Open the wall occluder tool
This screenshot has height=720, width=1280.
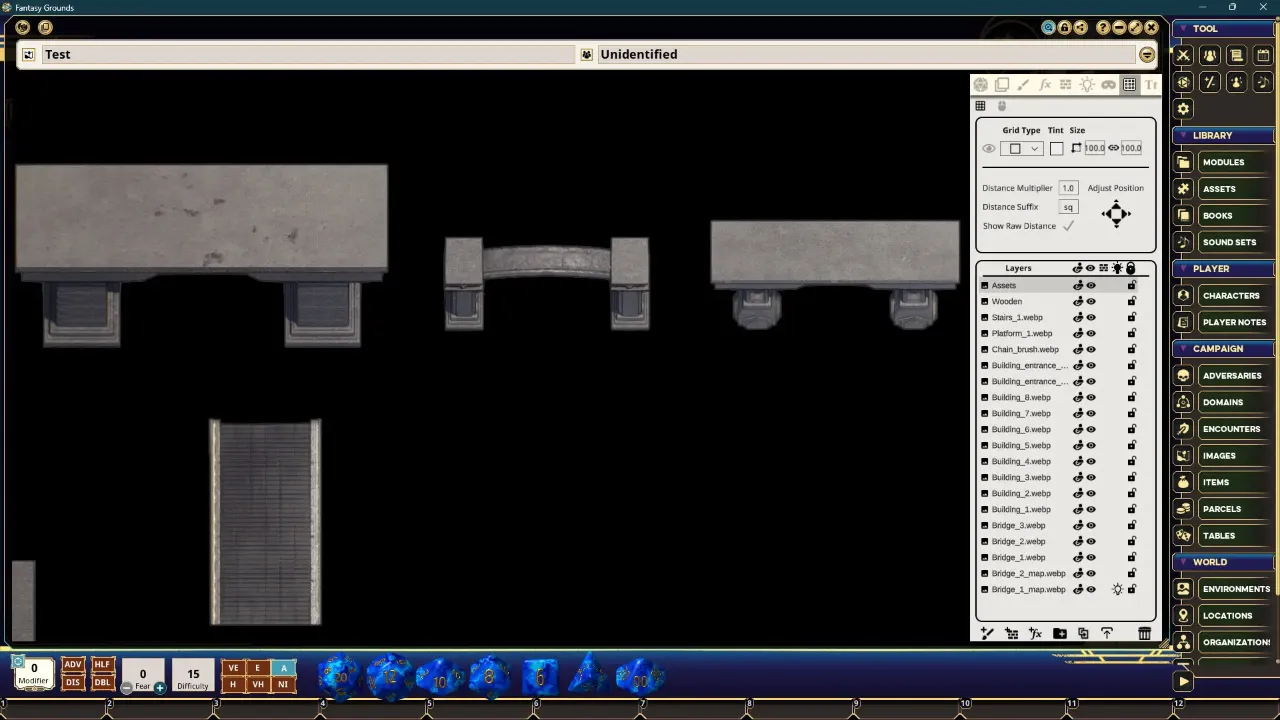1066,85
